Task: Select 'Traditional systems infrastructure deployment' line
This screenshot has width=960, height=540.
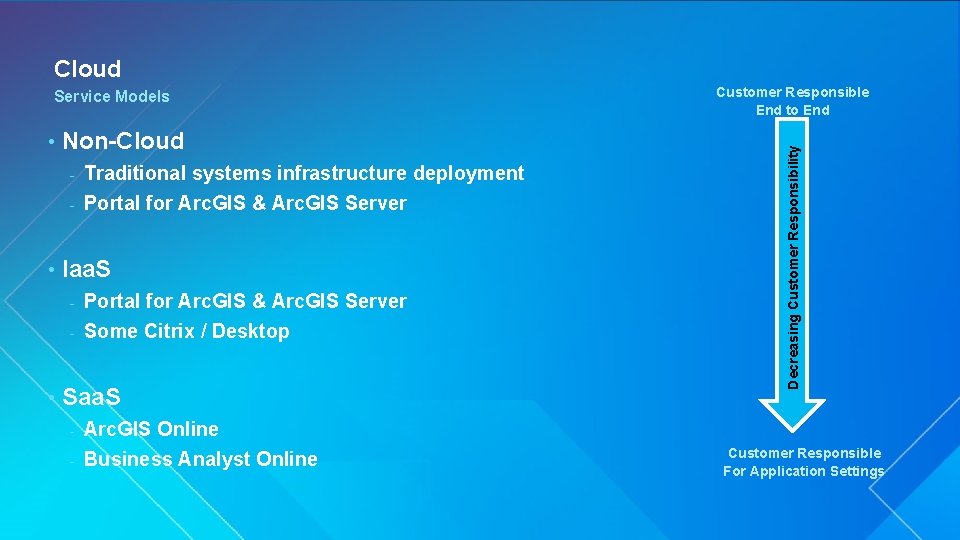Action: (x=304, y=173)
